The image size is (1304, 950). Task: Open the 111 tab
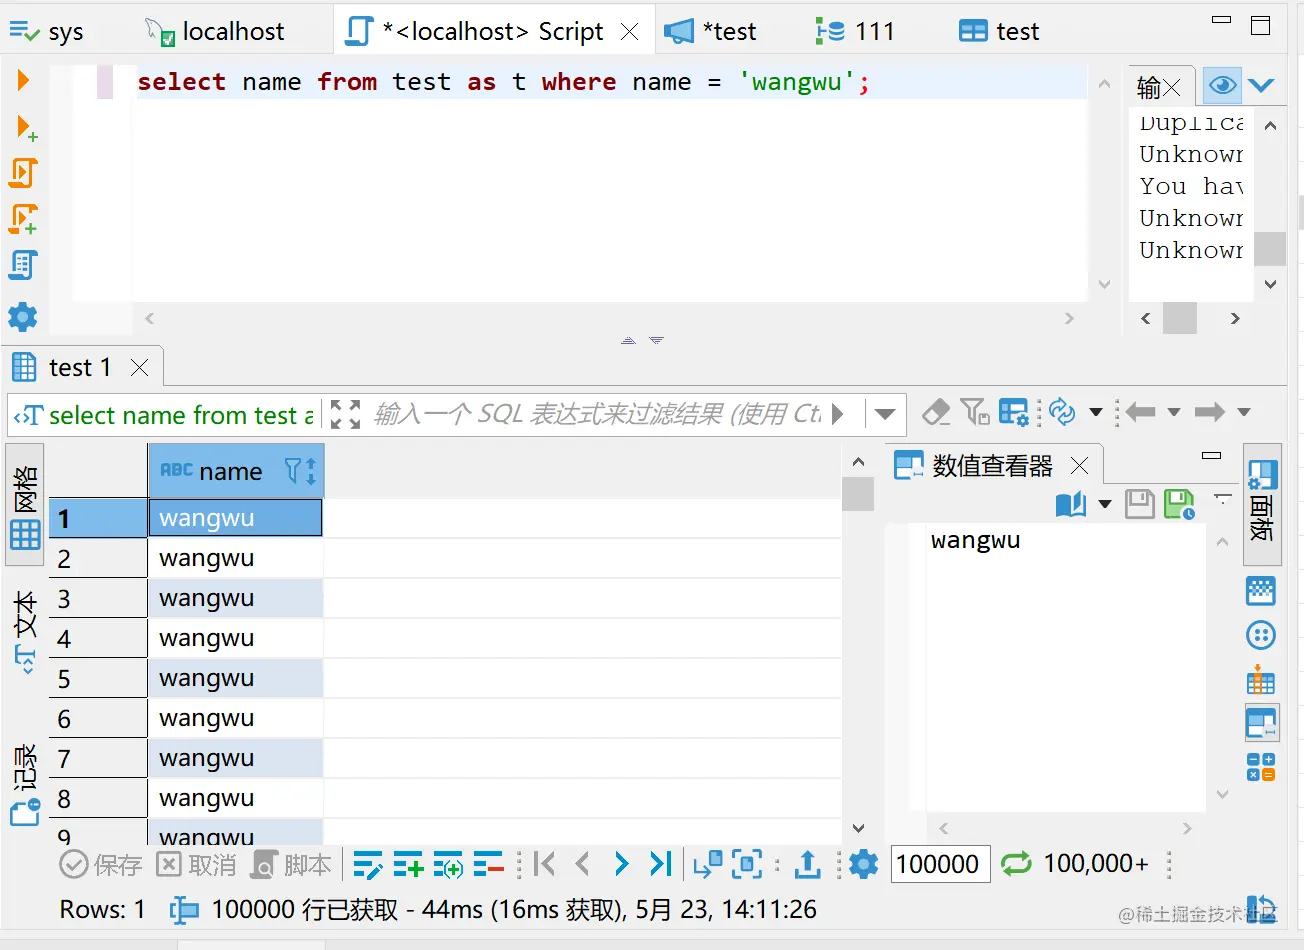[x=855, y=32]
